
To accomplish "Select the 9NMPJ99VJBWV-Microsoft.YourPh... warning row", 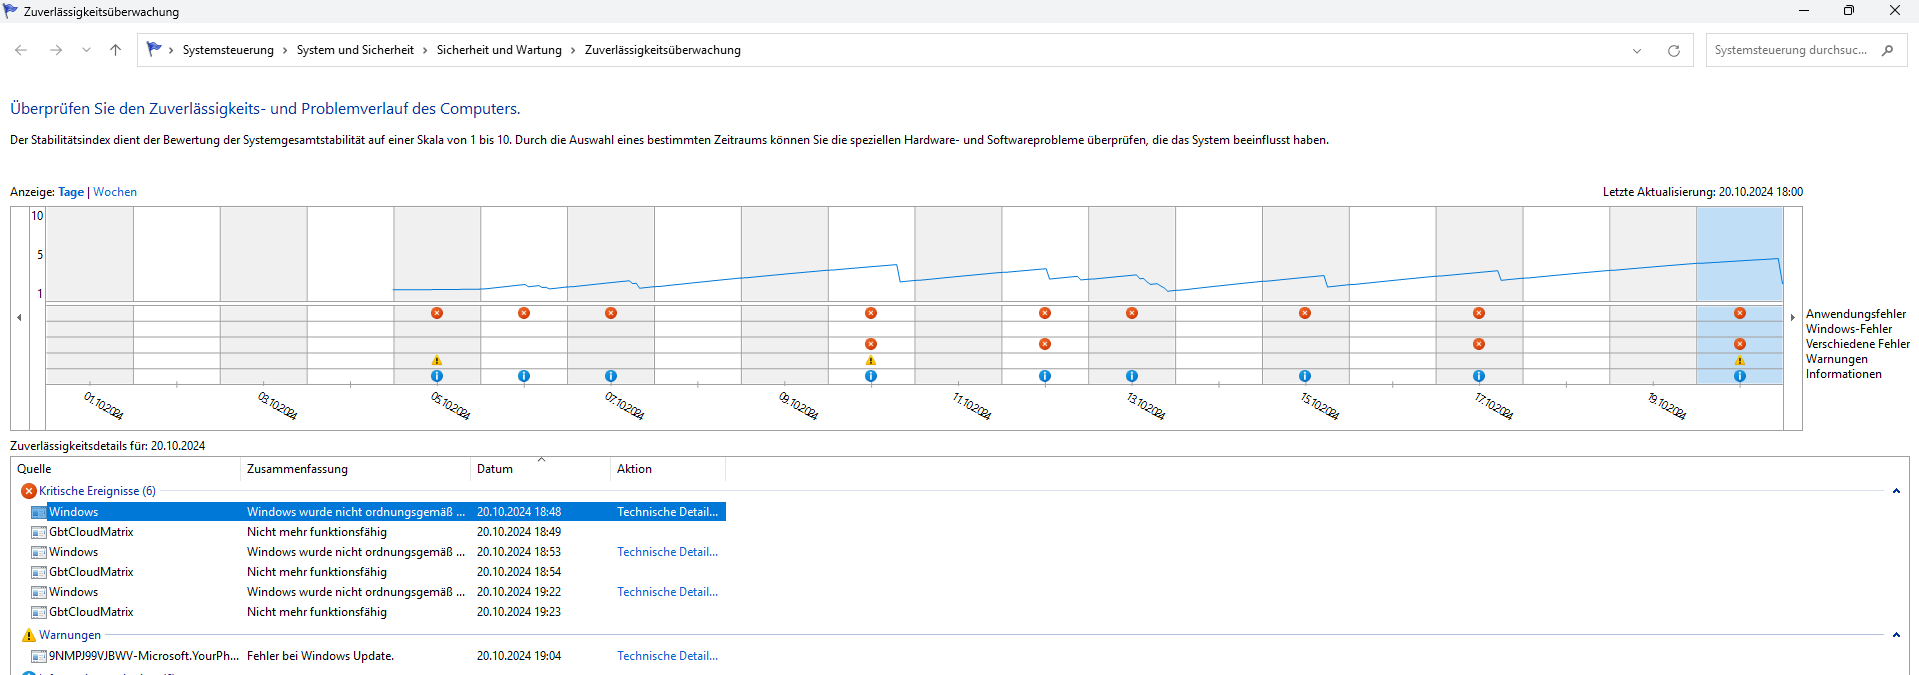I will tap(378, 656).
